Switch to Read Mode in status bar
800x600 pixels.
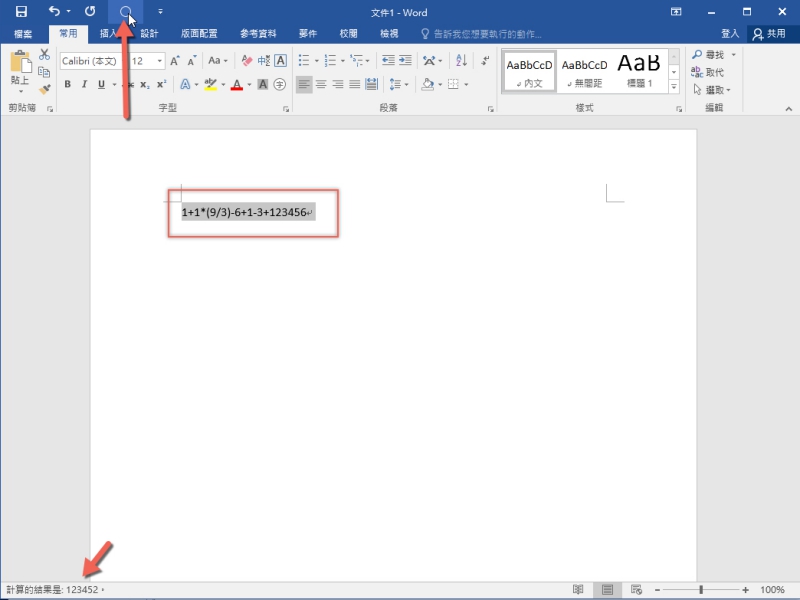pos(577,589)
